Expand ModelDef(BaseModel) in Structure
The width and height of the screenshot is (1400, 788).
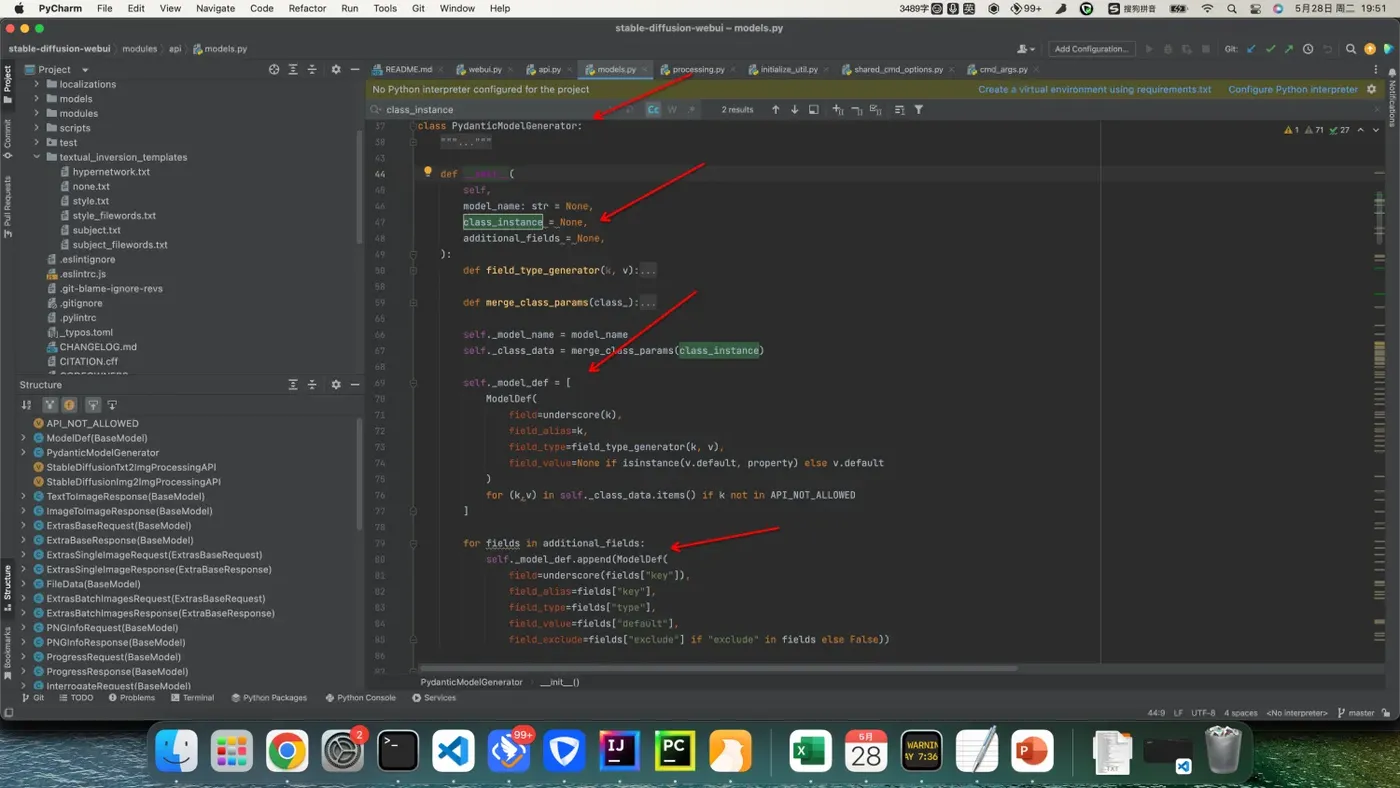pyautogui.click(x=23, y=438)
